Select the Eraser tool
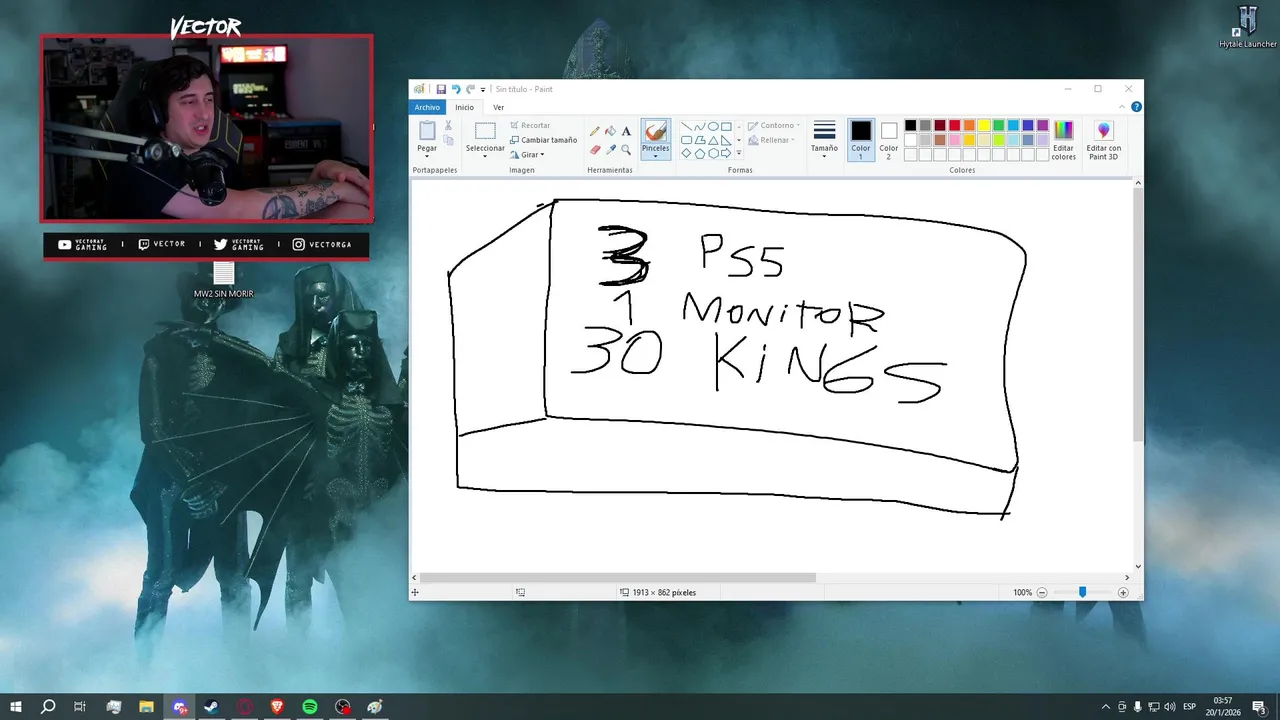 595,149
